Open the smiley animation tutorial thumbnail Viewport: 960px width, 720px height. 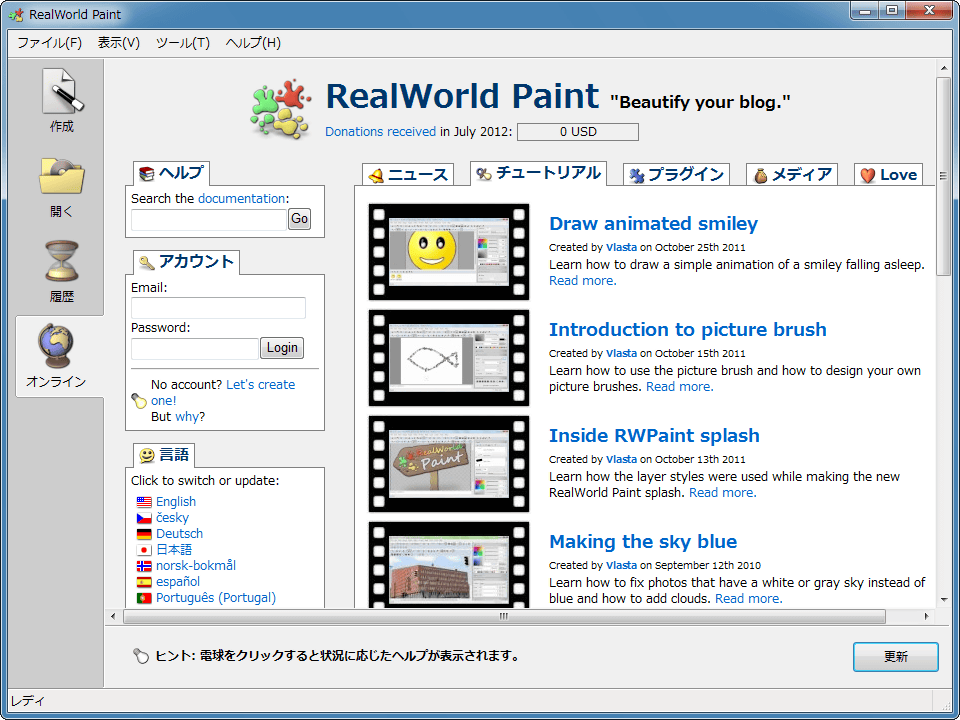pyautogui.click(x=449, y=252)
